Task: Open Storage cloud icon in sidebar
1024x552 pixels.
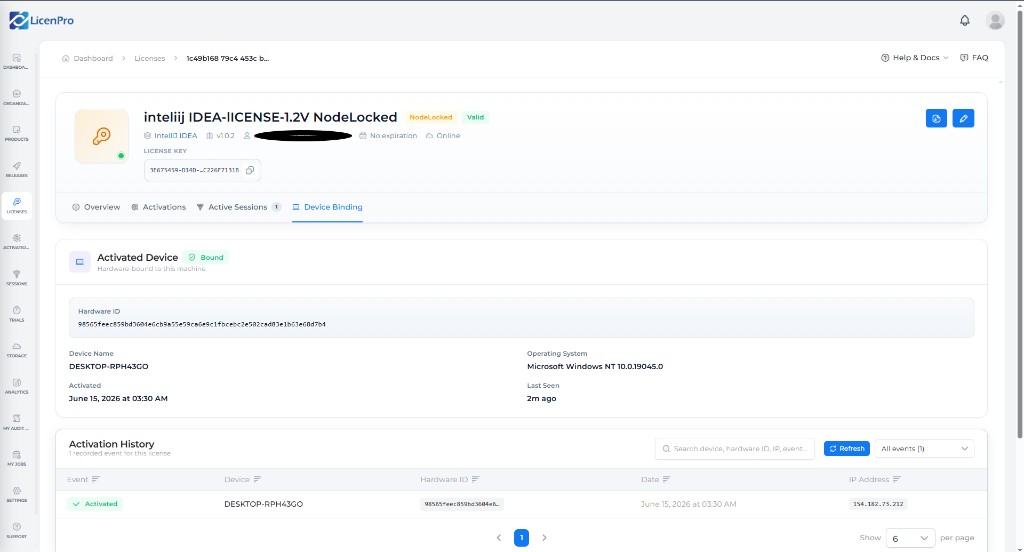Action: point(16,346)
